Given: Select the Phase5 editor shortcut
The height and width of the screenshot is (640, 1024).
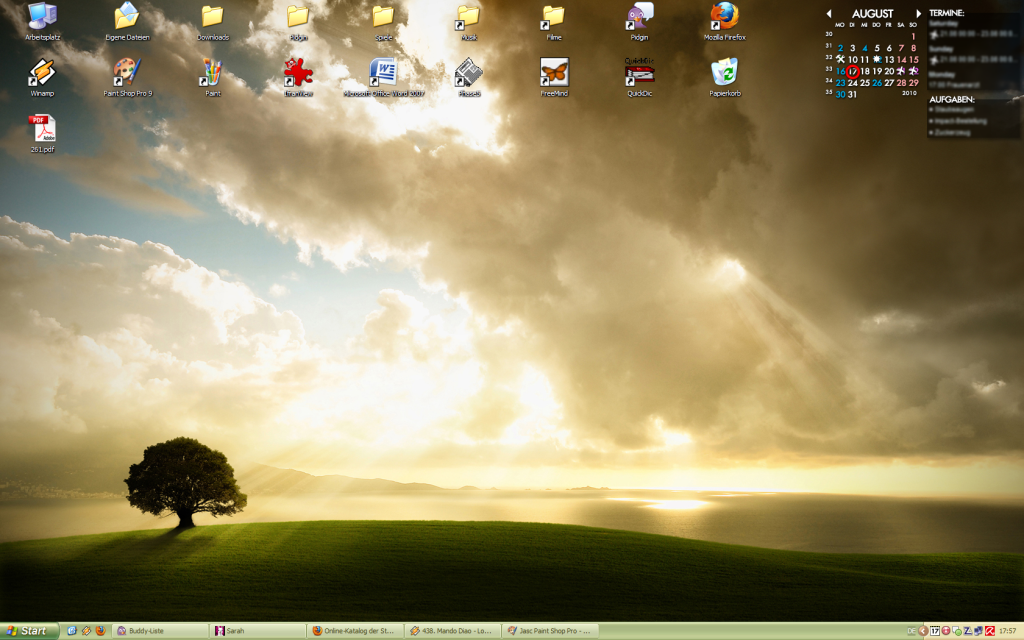Looking at the screenshot, I should [469, 78].
